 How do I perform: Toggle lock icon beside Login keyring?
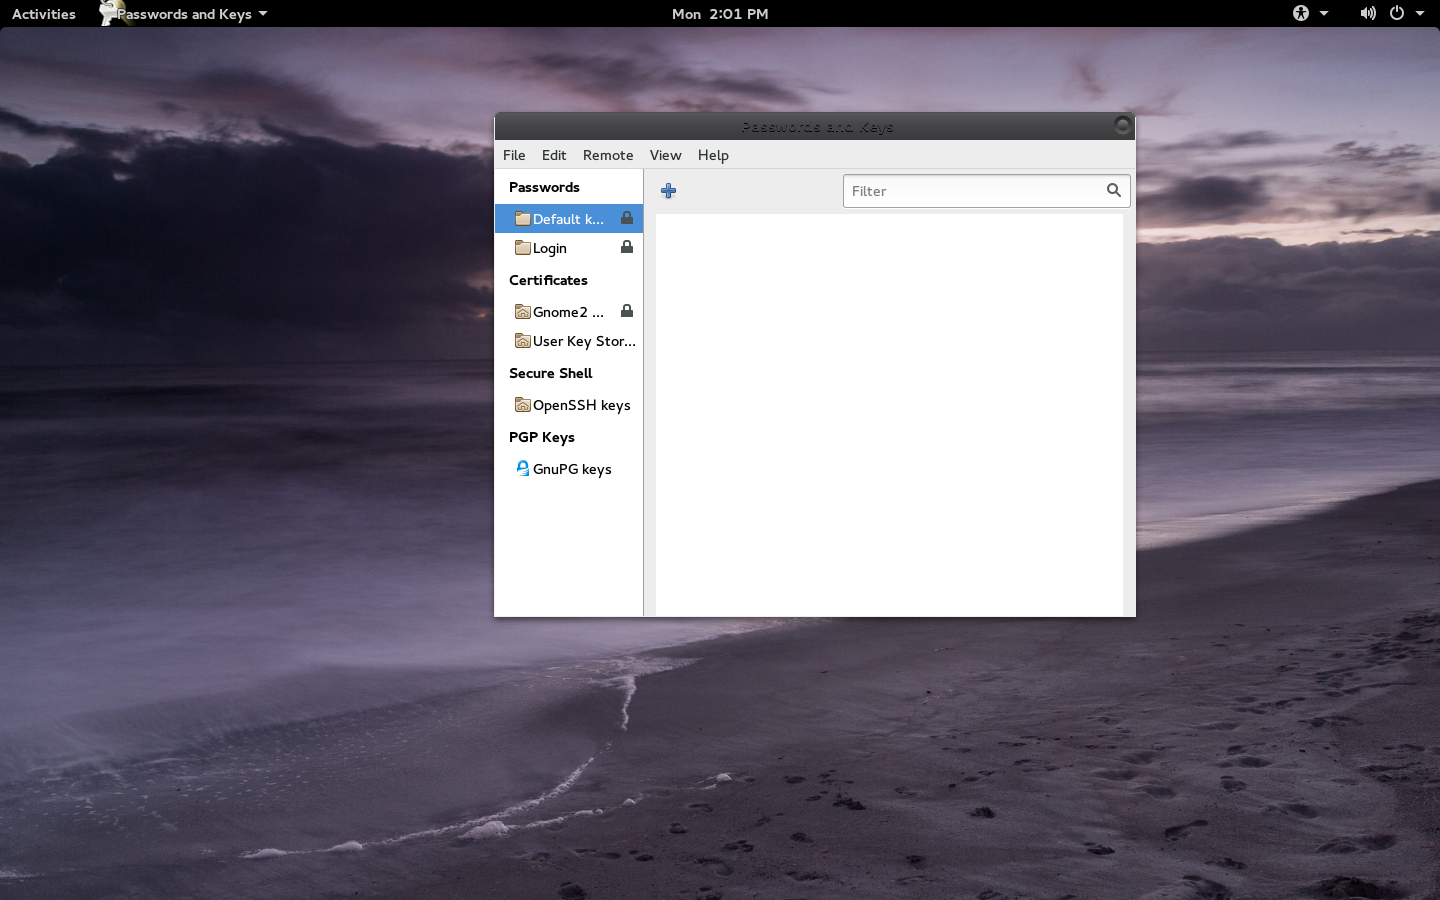pos(627,247)
